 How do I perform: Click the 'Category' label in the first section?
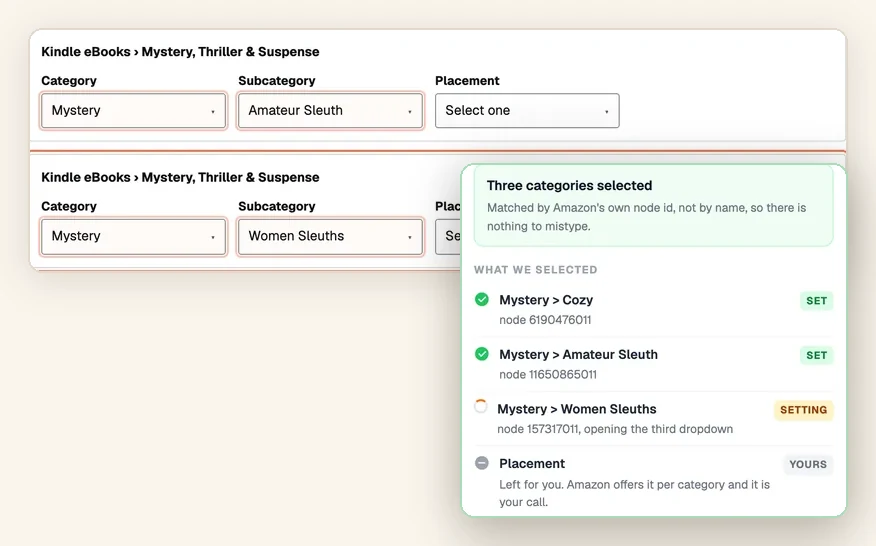coord(69,81)
